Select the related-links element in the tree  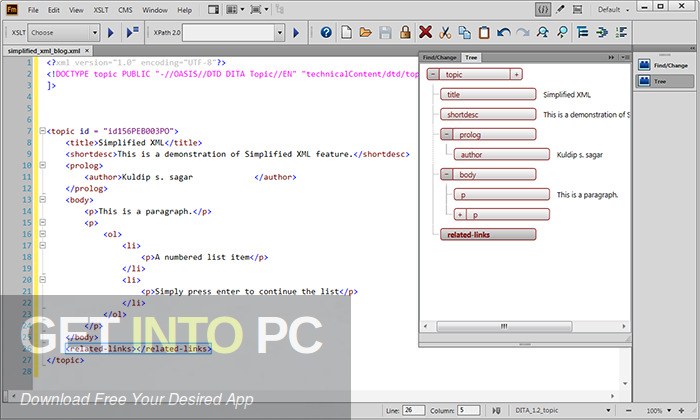(x=488, y=234)
